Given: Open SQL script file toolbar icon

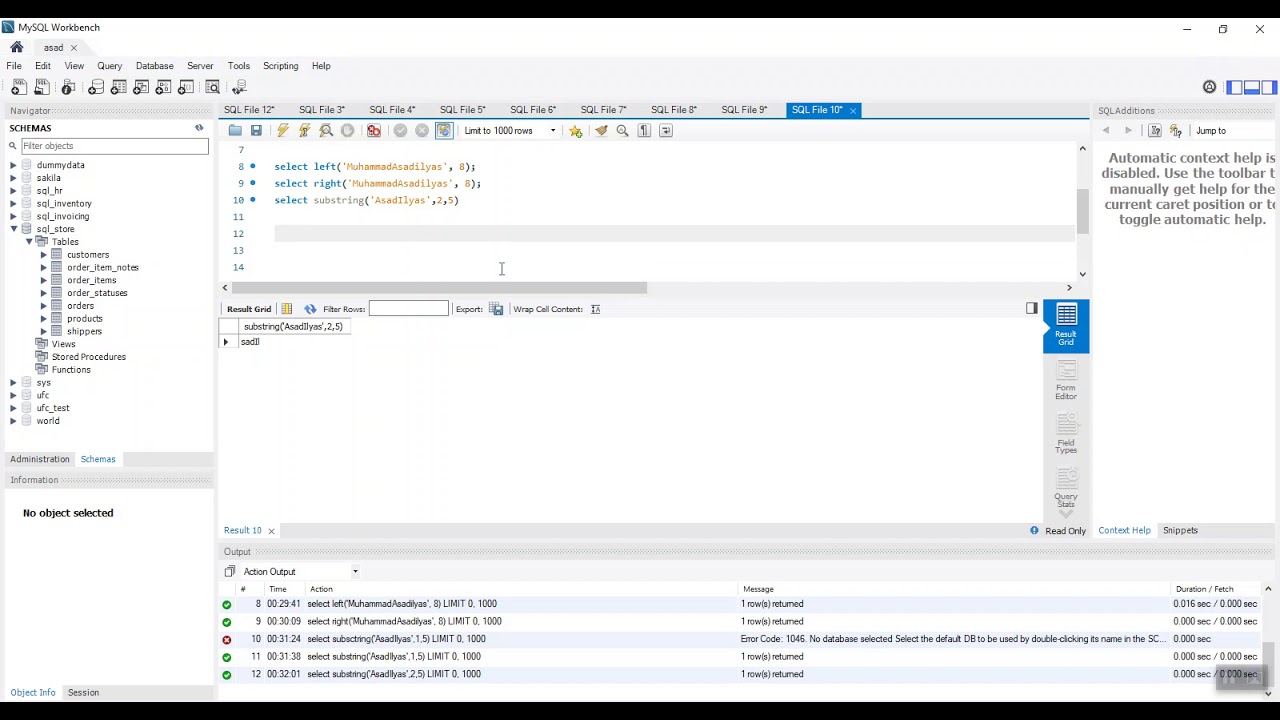Looking at the screenshot, I should (42, 88).
